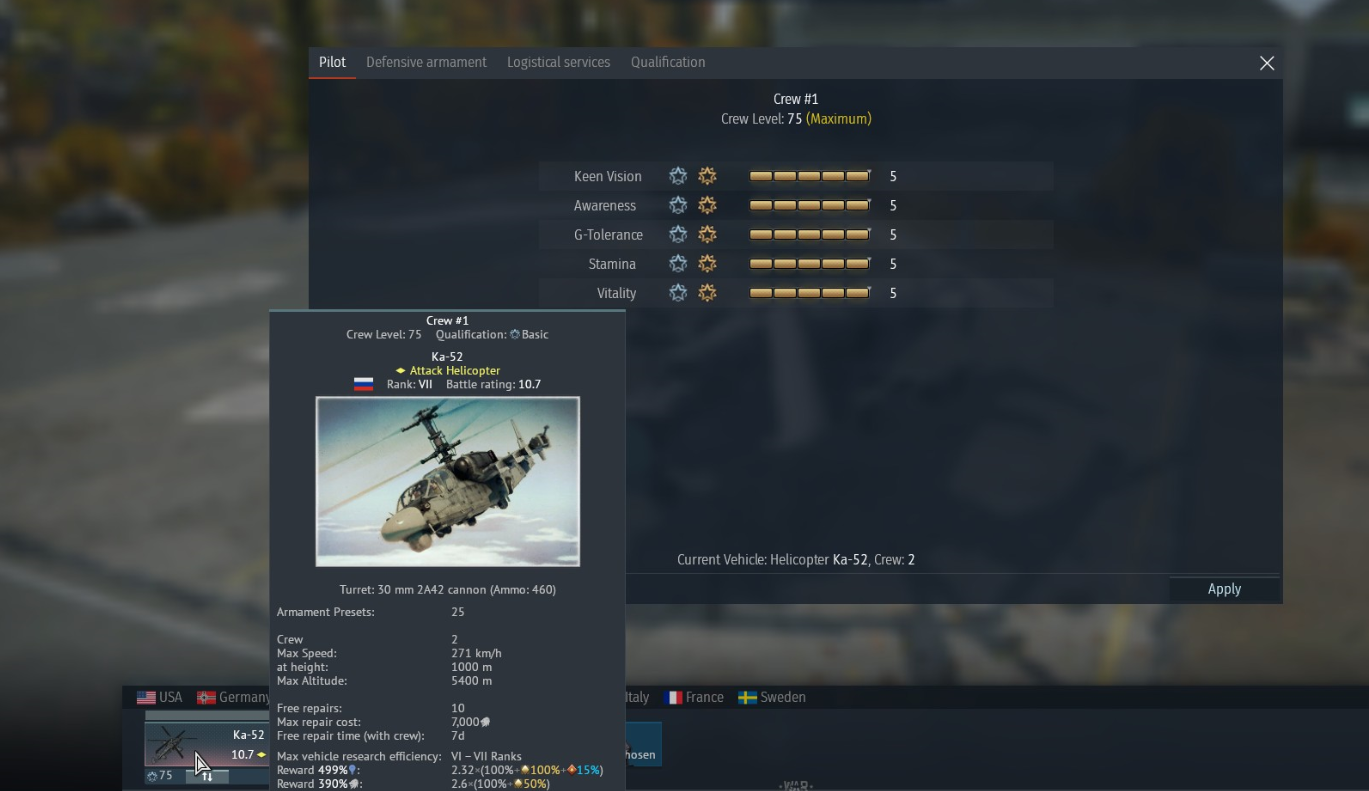Click "Current Vehicle: Helicopter Ka-52, Crew: 2" text
1369x791 pixels.
point(796,559)
